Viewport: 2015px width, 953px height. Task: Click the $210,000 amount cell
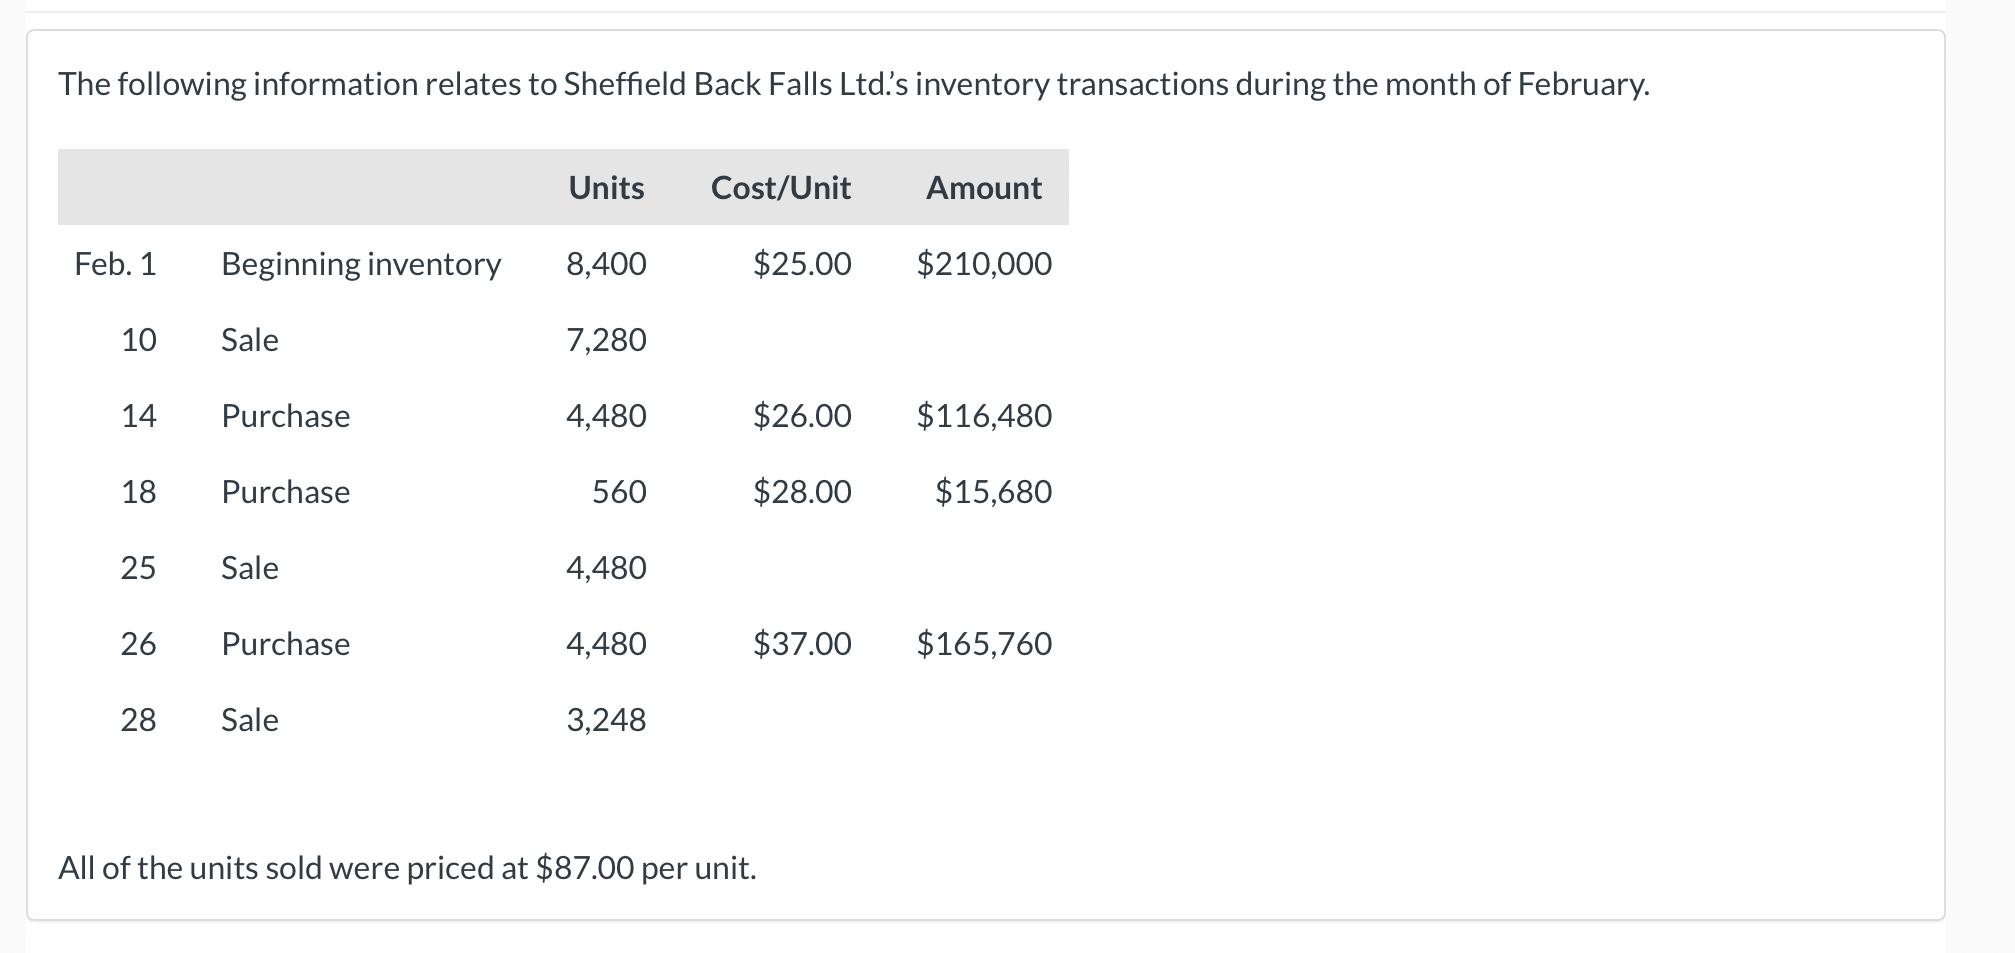coord(984,264)
